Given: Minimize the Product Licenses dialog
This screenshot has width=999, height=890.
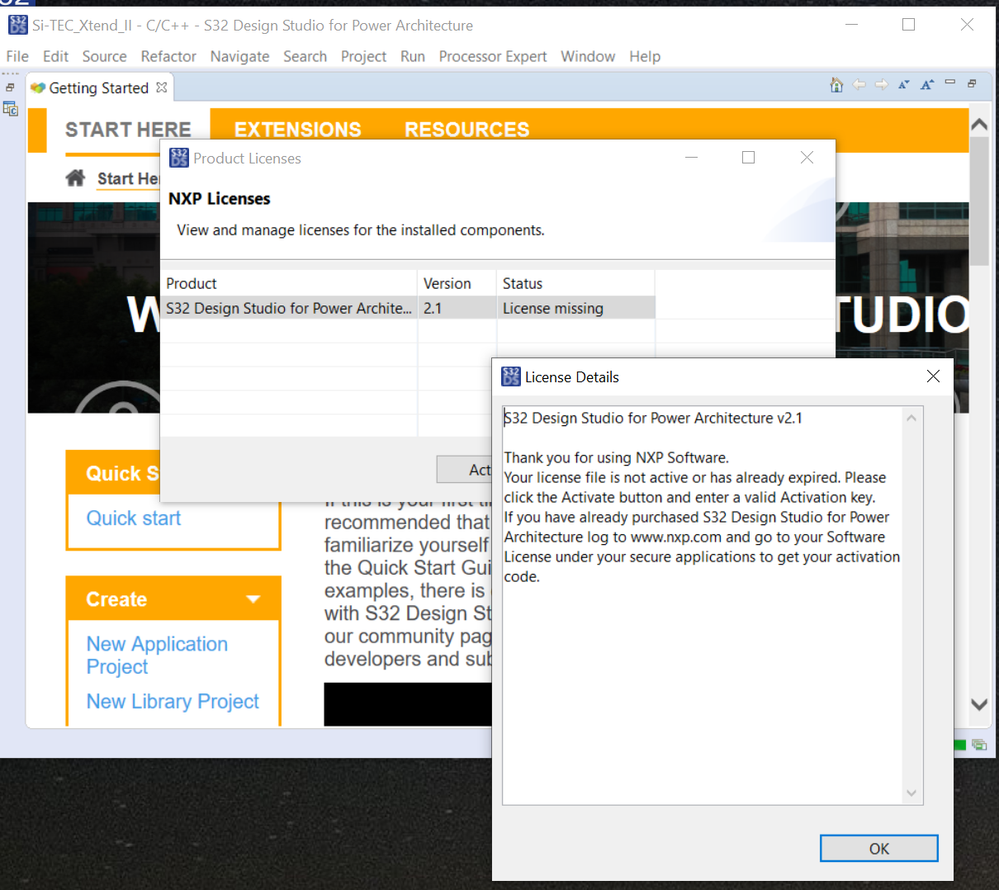Looking at the screenshot, I should (691, 157).
